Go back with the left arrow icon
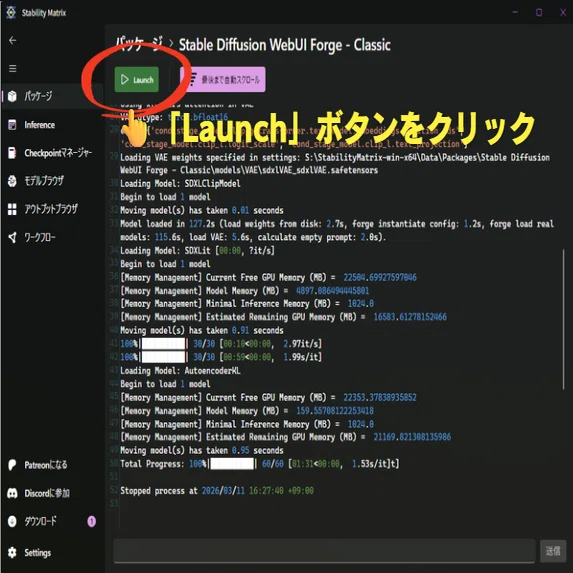This screenshot has height=573, width=573. pos(13,40)
